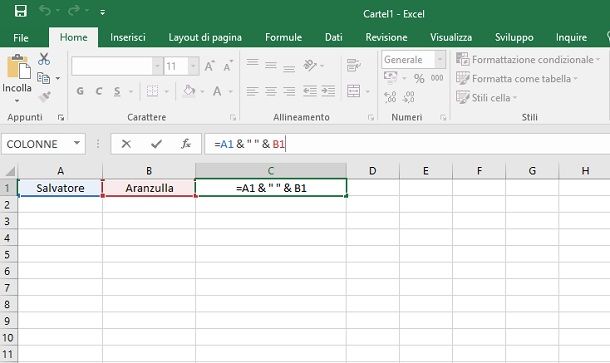This screenshot has width=610, height=363.
Task: Click the Increase decimal icon
Action: [390, 96]
